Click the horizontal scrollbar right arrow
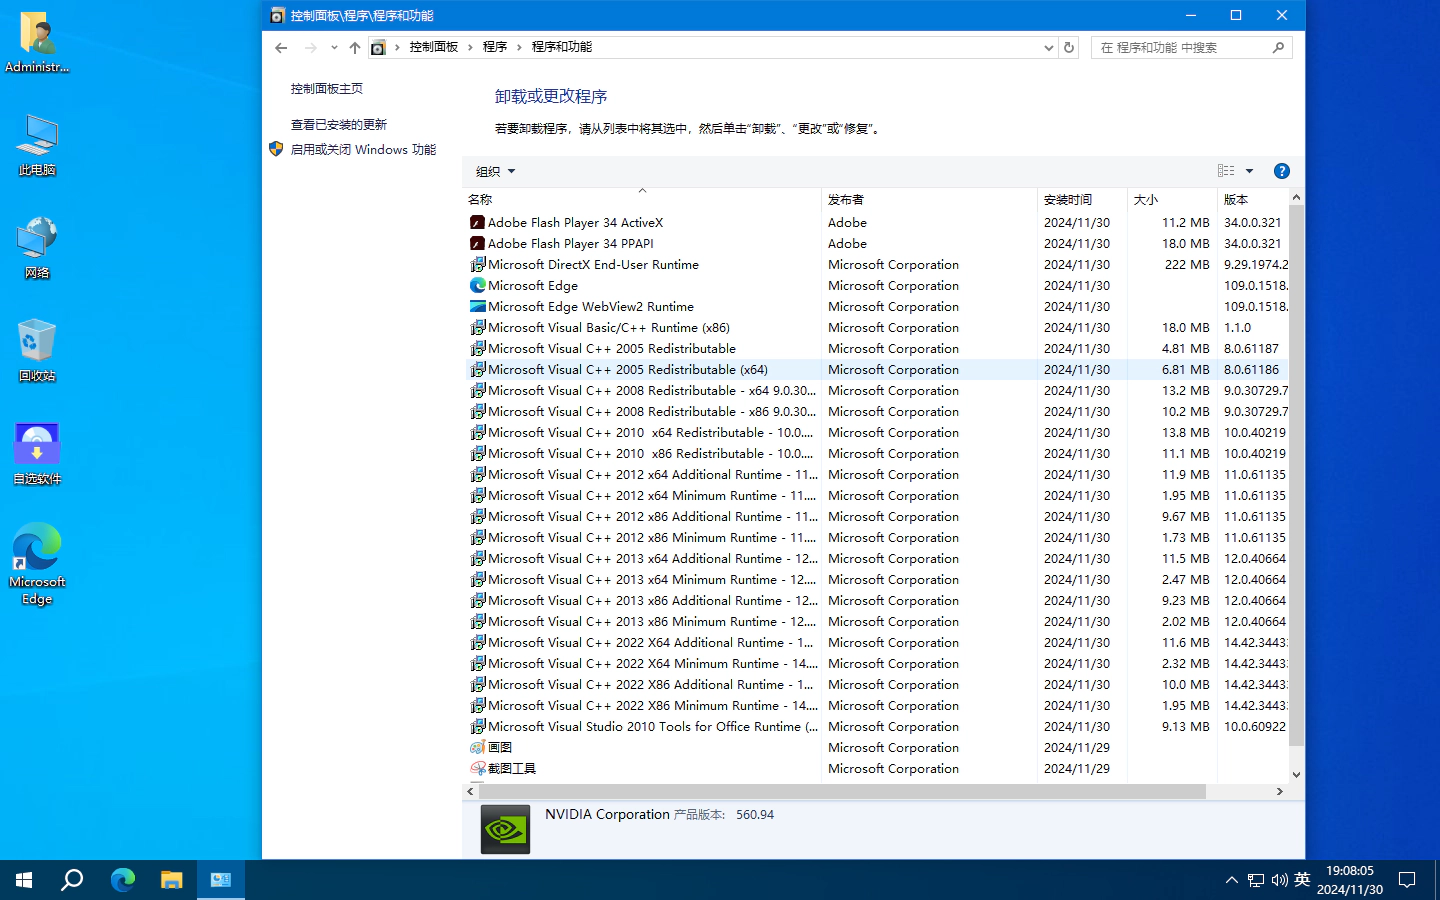The height and width of the screenshot is (900, 1440). 1280,791
